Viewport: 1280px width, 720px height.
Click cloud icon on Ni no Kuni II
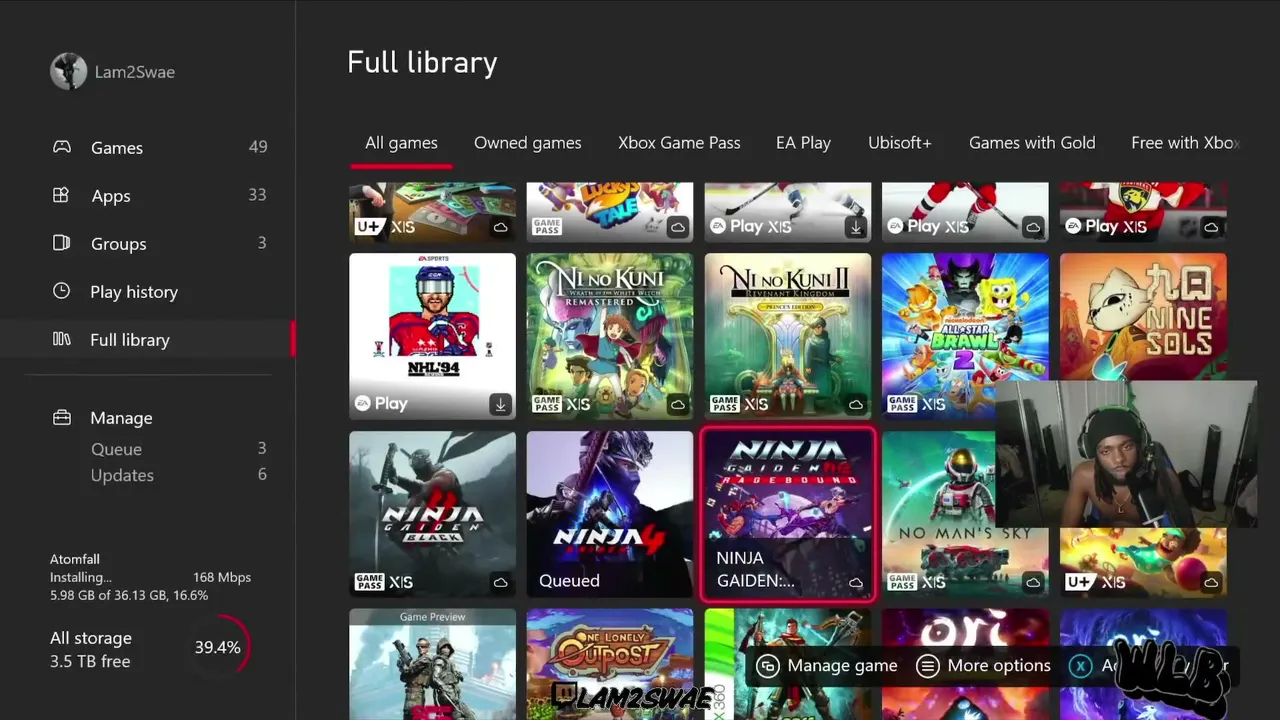coord(855,404)
